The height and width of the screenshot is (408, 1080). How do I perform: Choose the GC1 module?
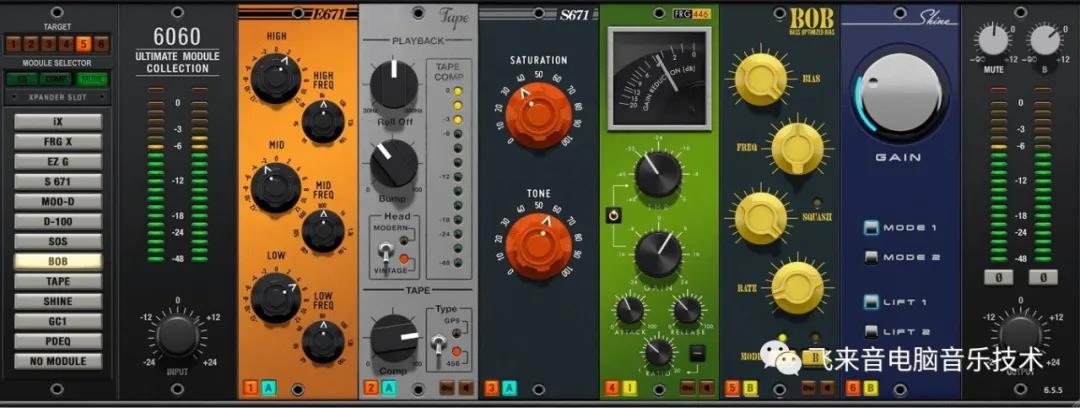(x=58, y=321)
